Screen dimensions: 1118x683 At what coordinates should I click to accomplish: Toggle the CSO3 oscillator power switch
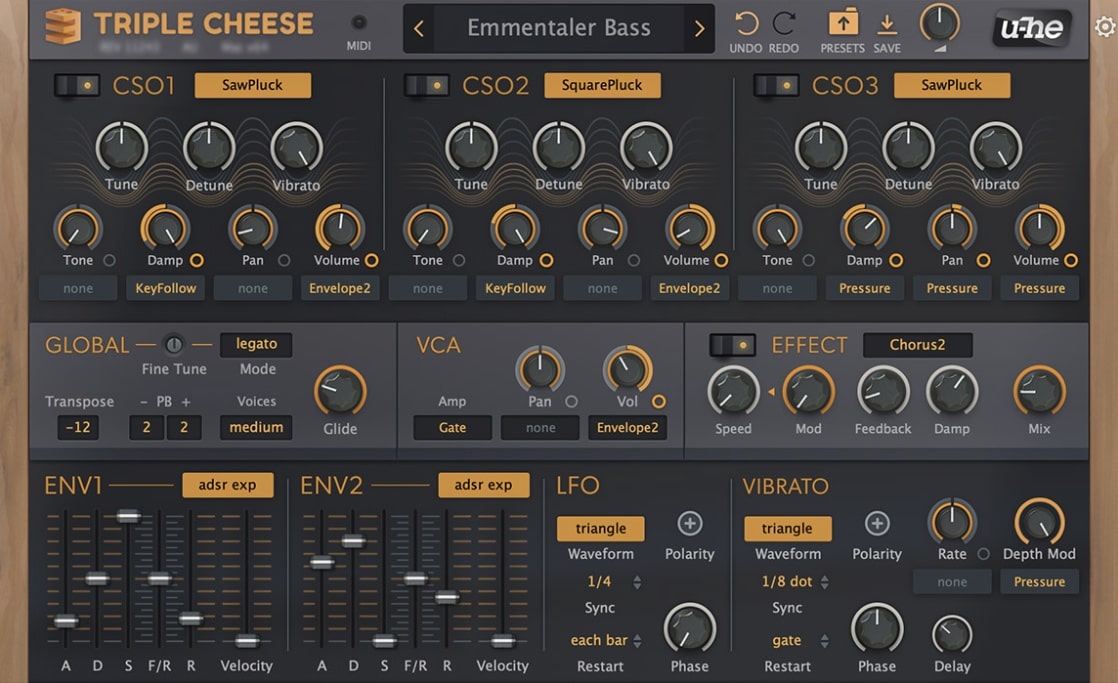[776, 85]
